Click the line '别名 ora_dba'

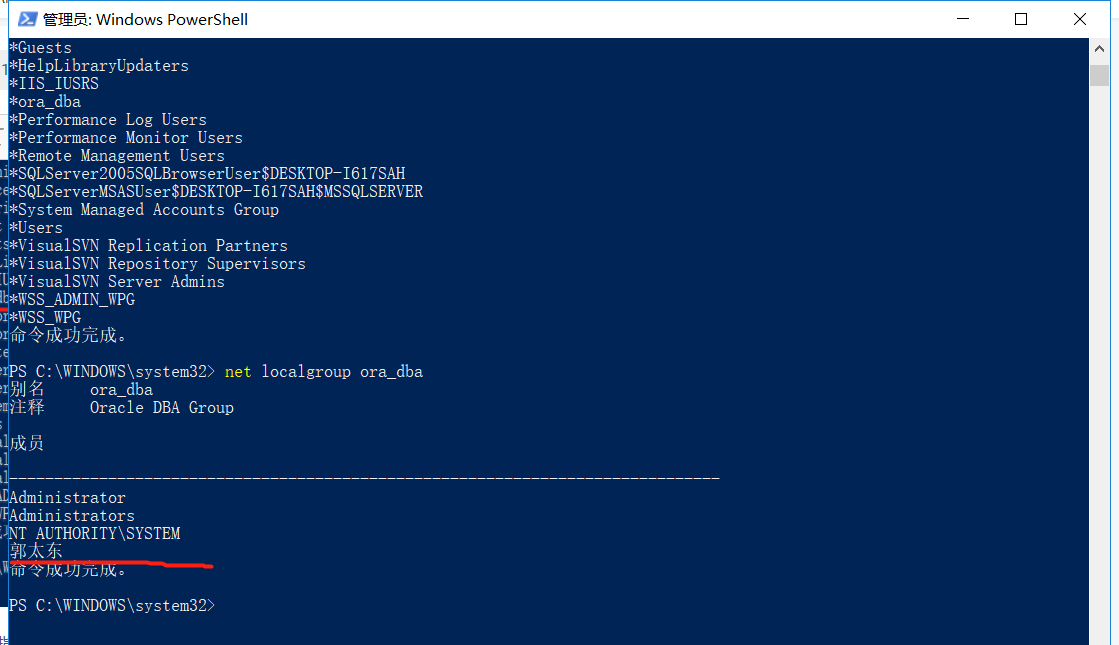coord(80,389)
